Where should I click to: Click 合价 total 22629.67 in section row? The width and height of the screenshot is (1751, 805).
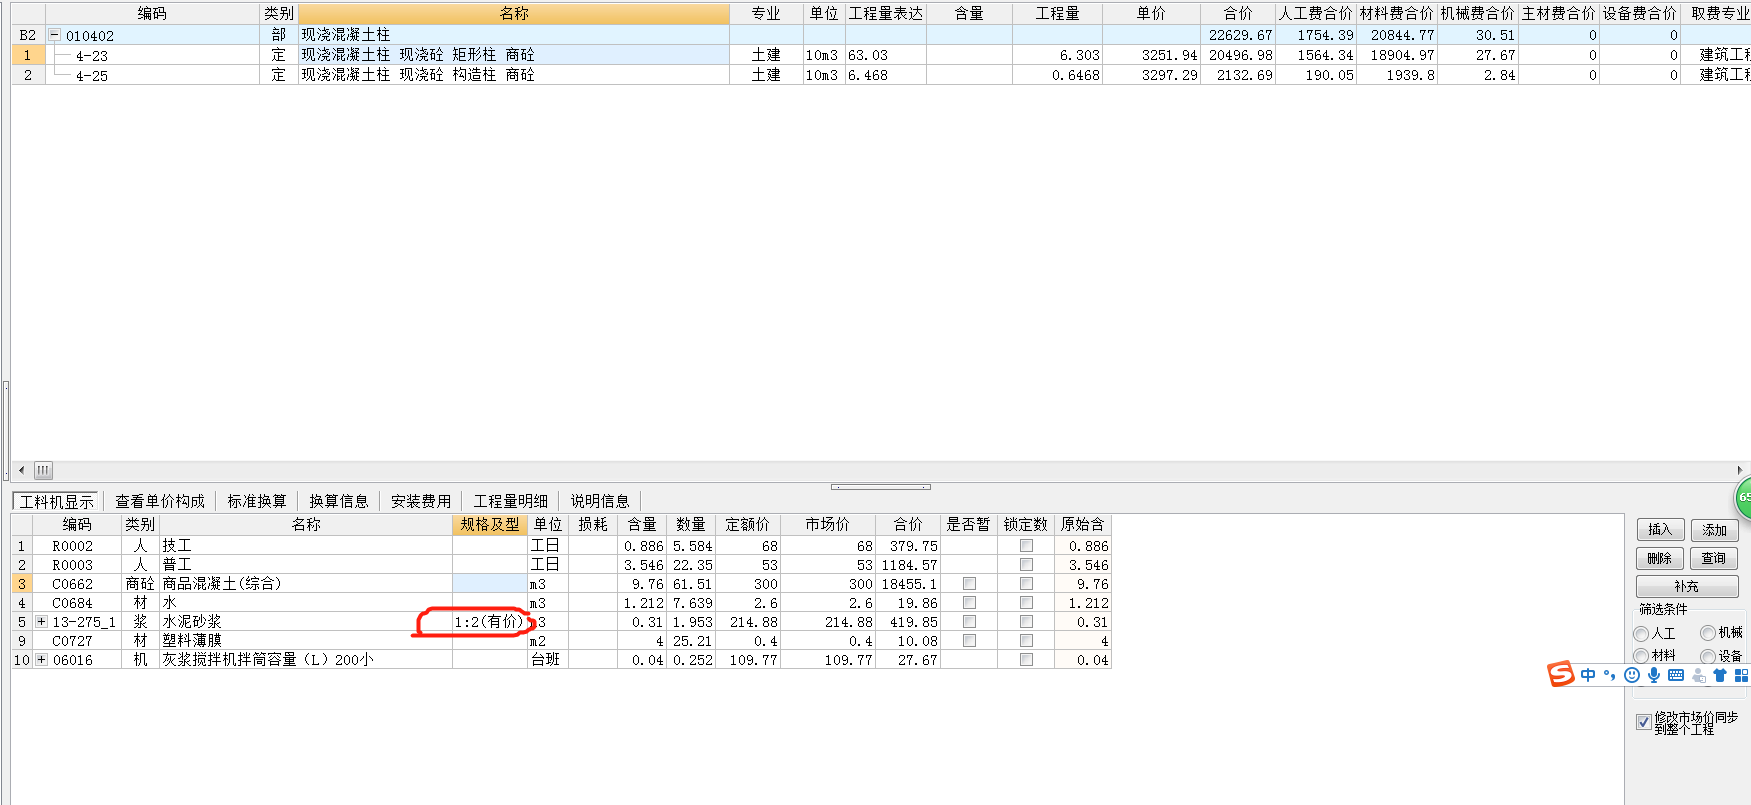pos(1238,35)
